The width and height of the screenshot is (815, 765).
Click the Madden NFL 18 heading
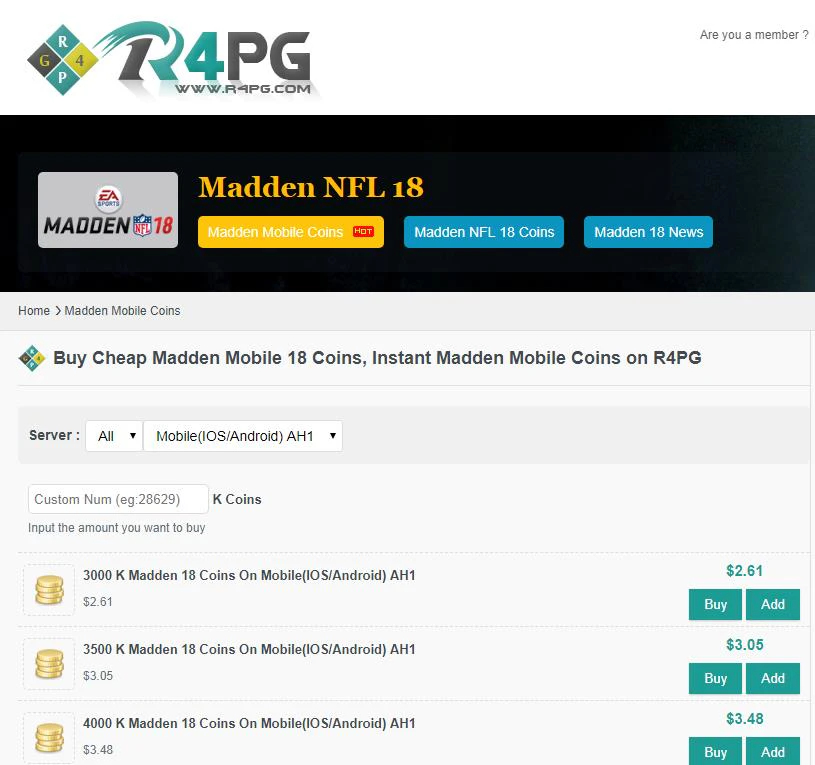click(311, 187)
